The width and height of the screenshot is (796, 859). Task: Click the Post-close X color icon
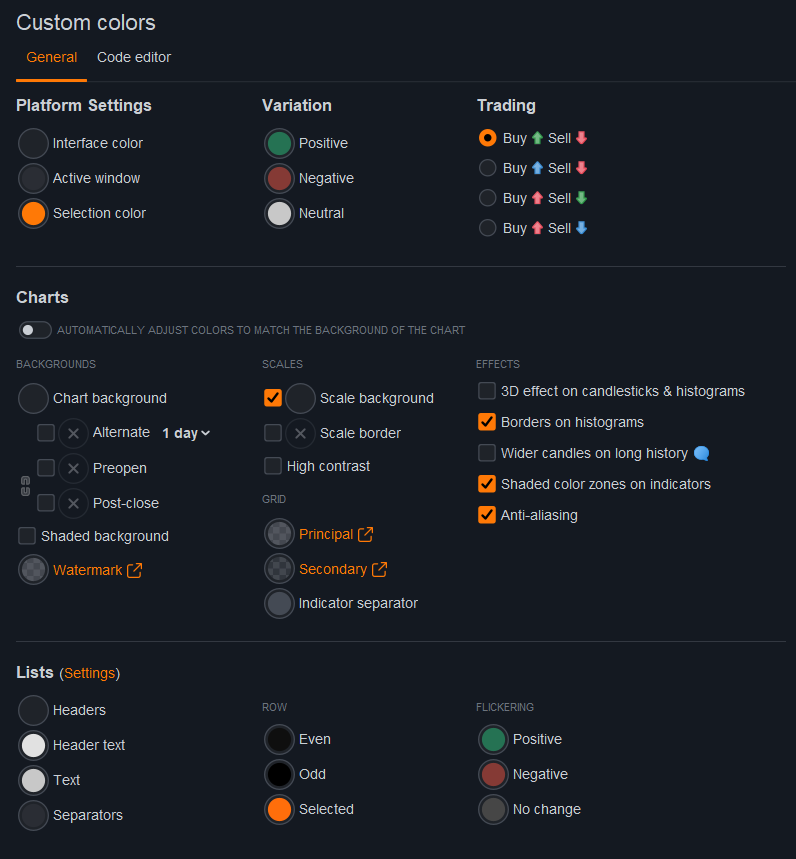[73, 503]
